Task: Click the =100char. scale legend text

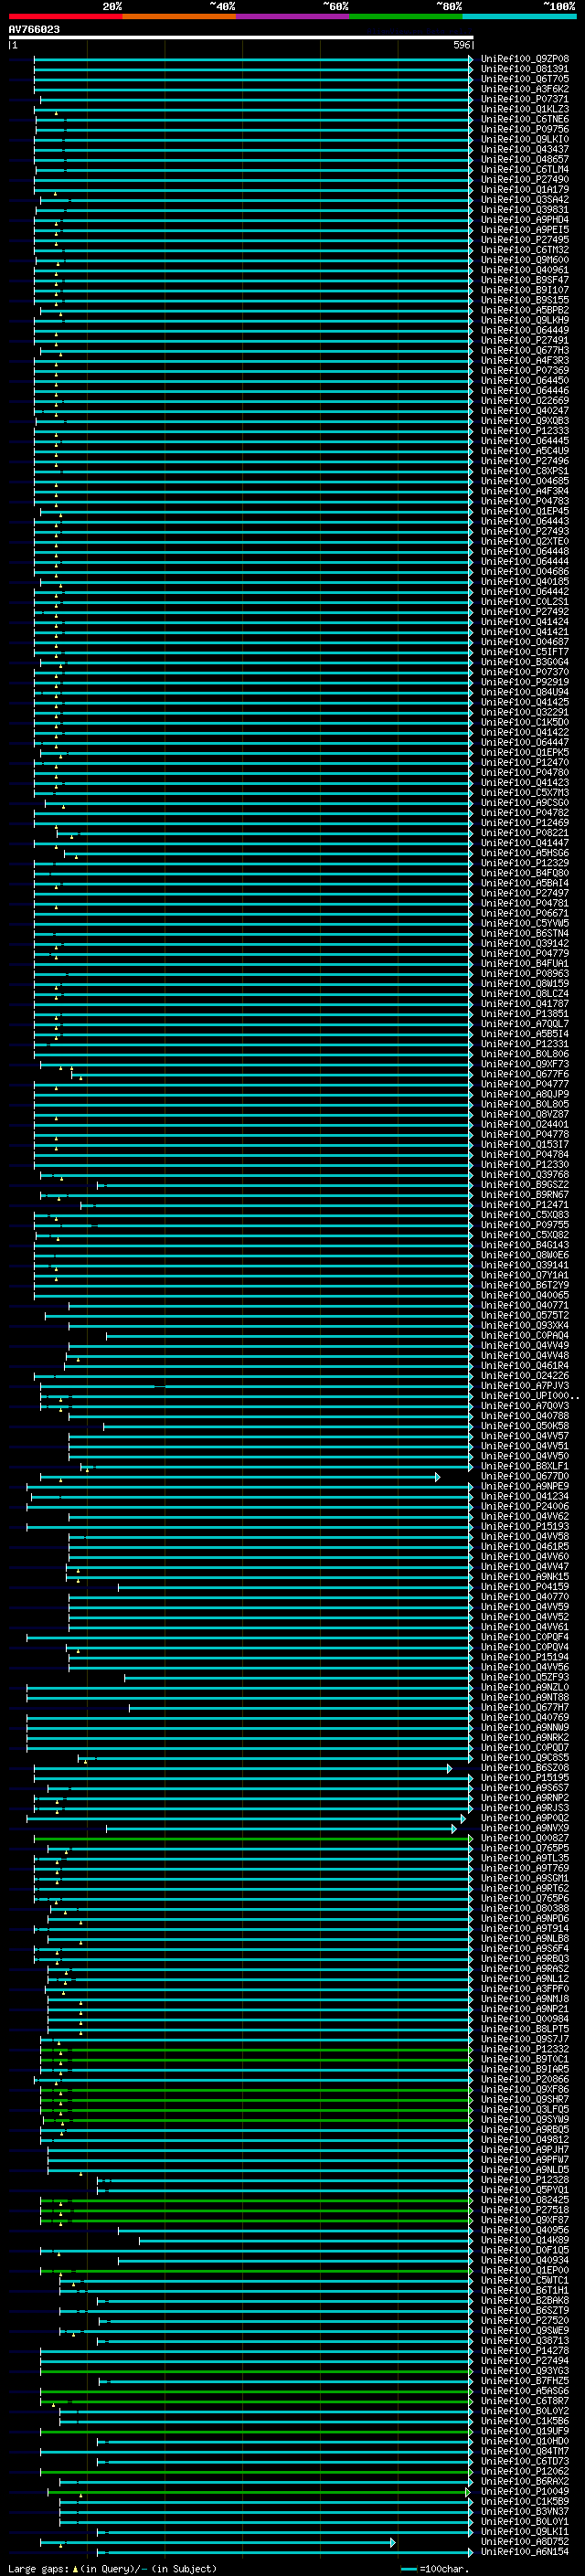Action: click(x=442, y=2569)
